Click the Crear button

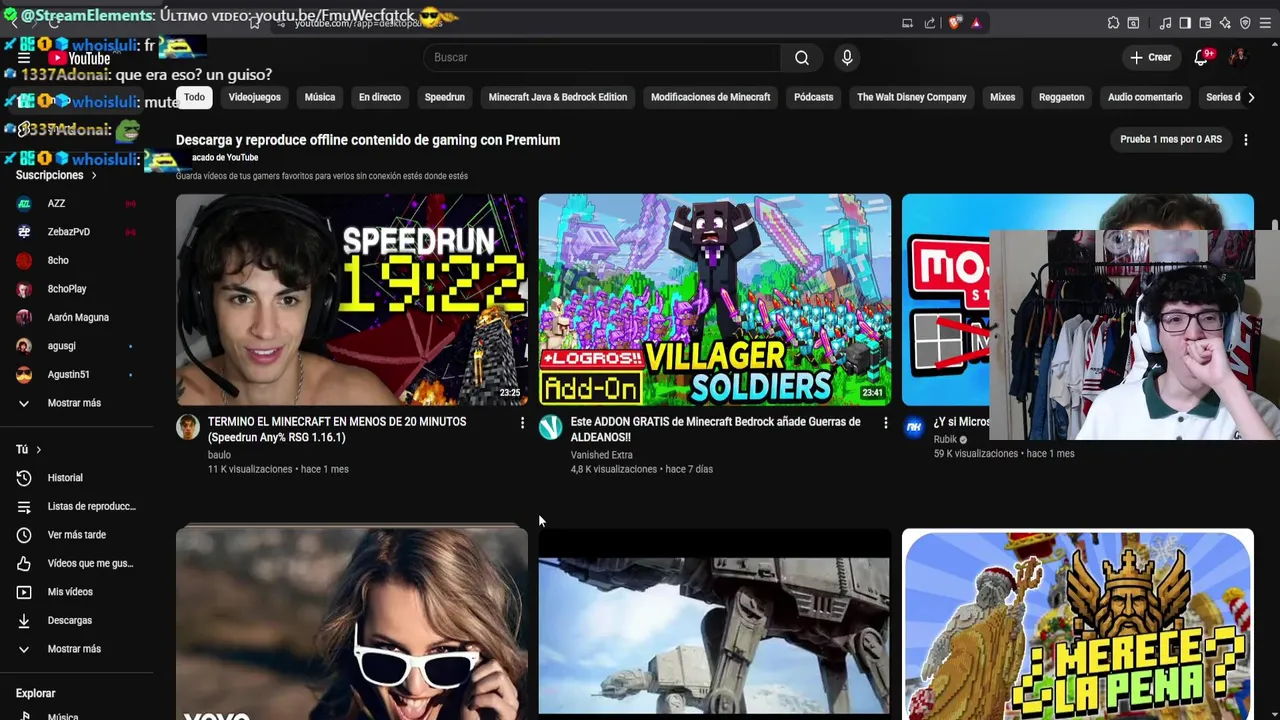[1151, 57]
